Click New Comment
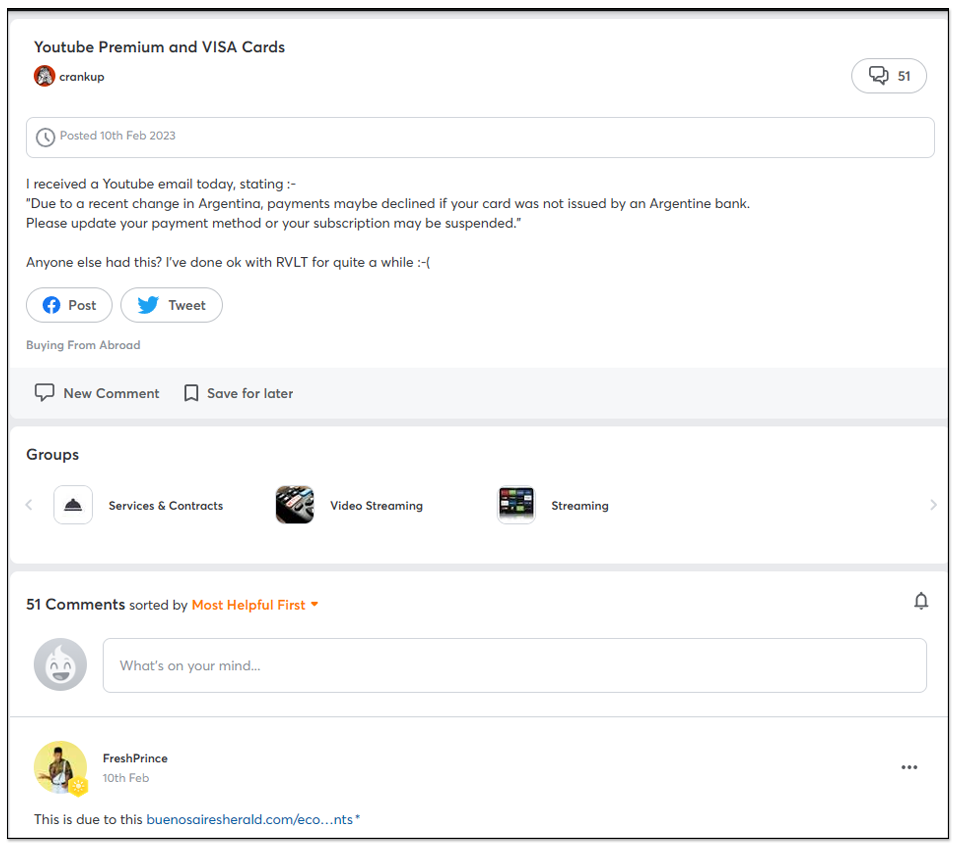 pyautogui.click(x=97, y=393)
